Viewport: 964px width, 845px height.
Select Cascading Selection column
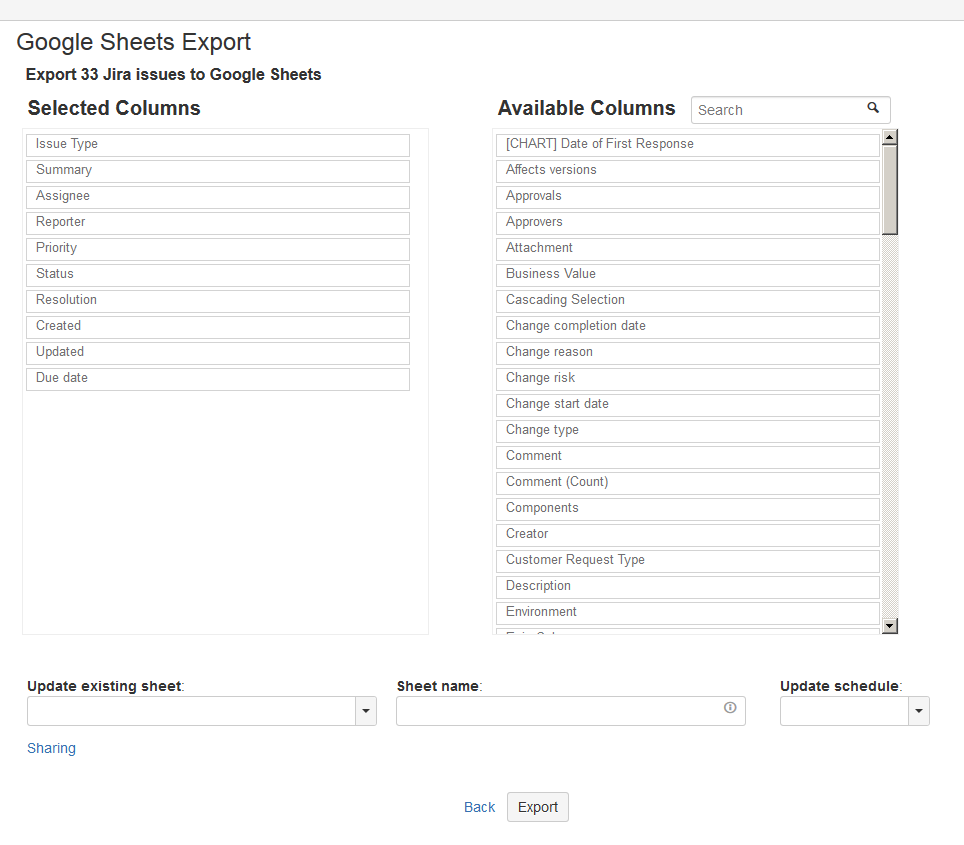tap(687, 301)
